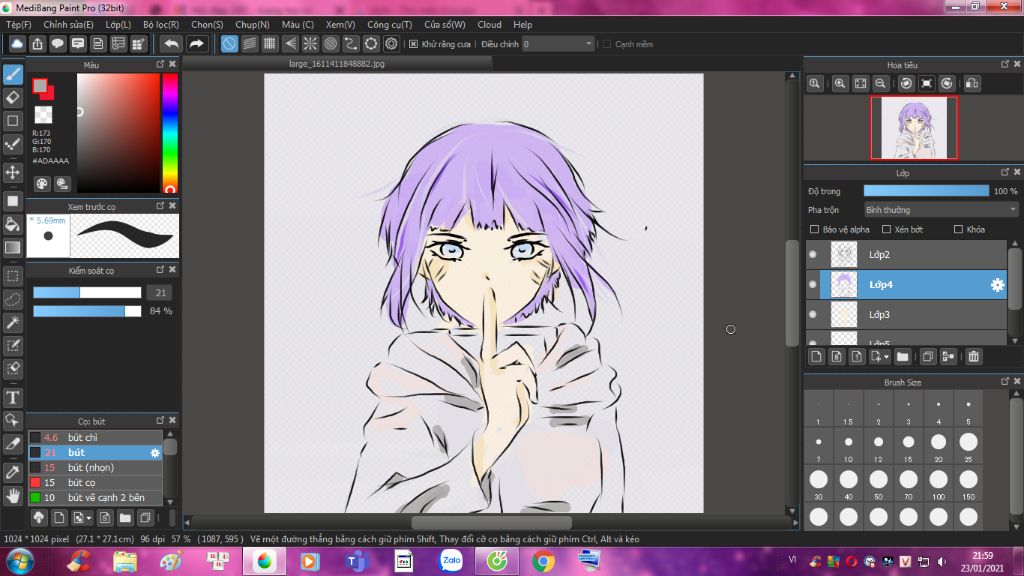Image resolution: width=1024 pixels, height=576 pixels.
Task: Expand the add-layer dropdown arrow
Action: click(x=886, y=357)
